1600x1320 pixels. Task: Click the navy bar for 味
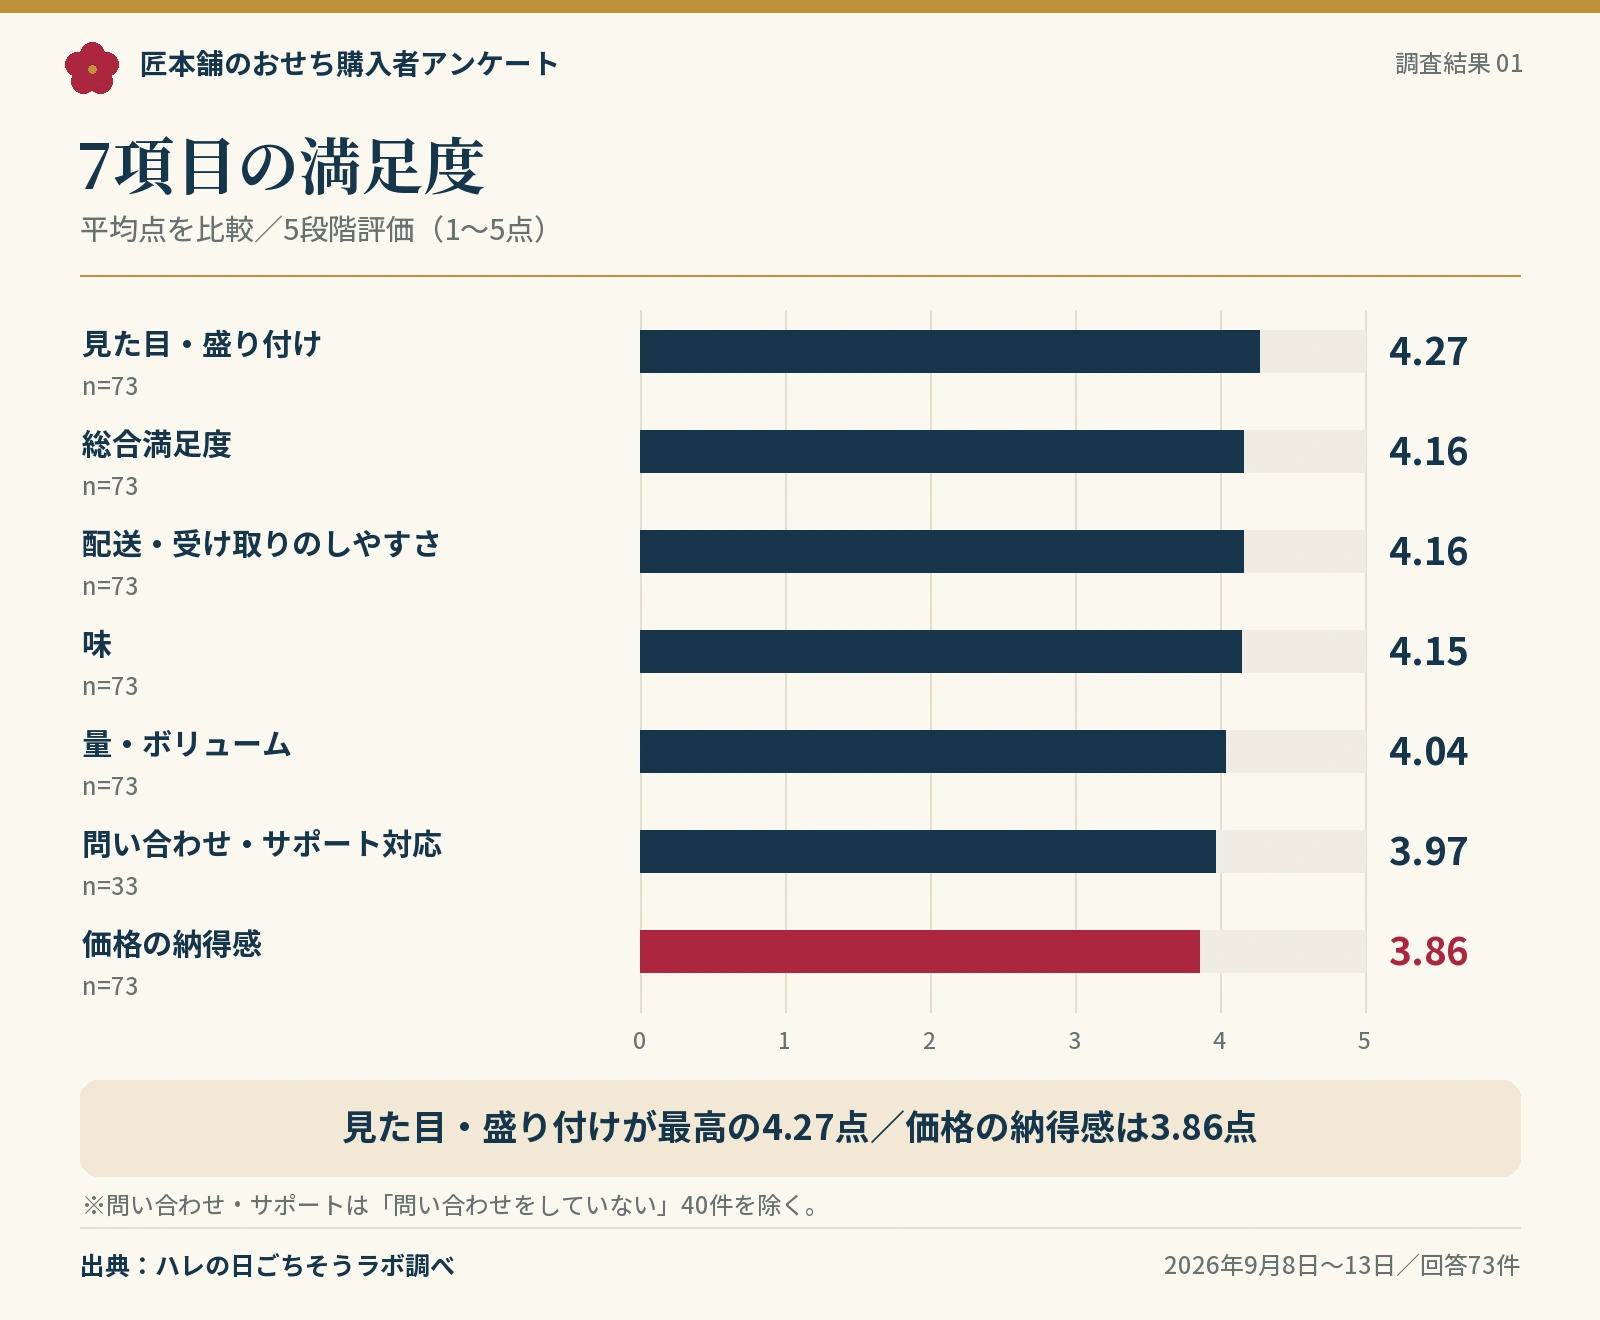(941, 651)
